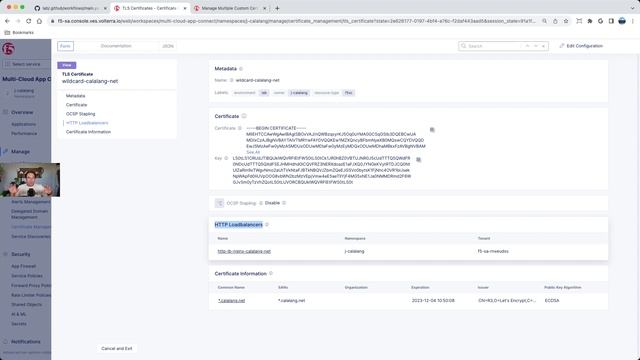This screenshot has width=640, height=360.
Task: Open the *.catalang.net common name link
Action: 231,300
